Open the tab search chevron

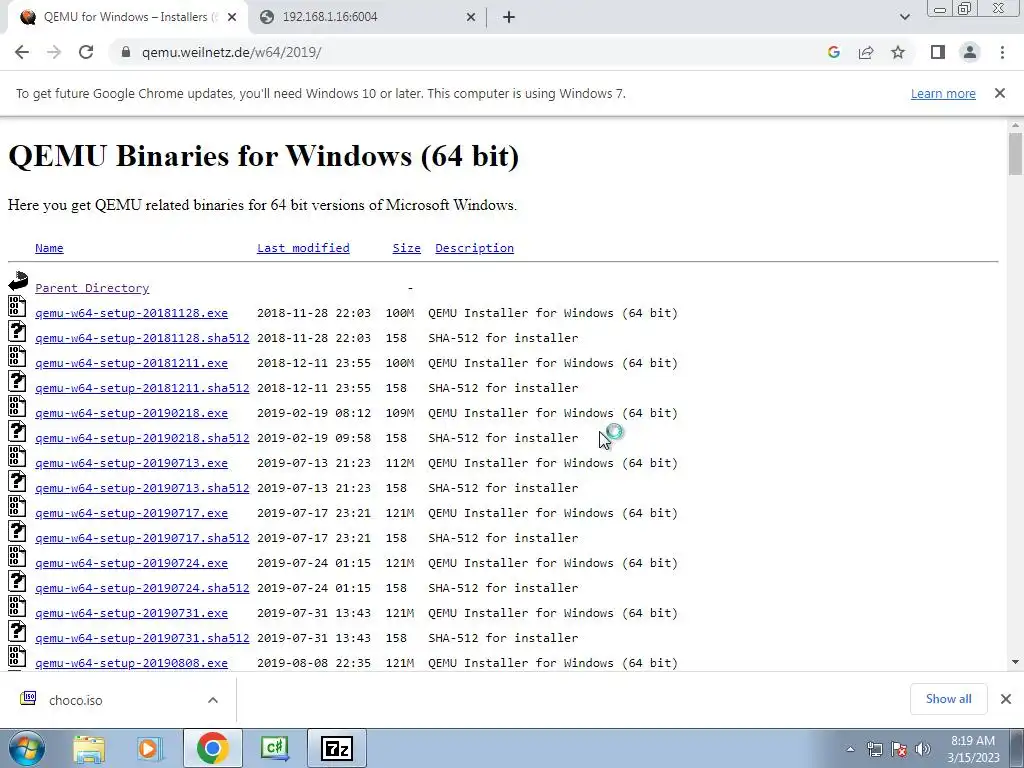coord(904,17)
